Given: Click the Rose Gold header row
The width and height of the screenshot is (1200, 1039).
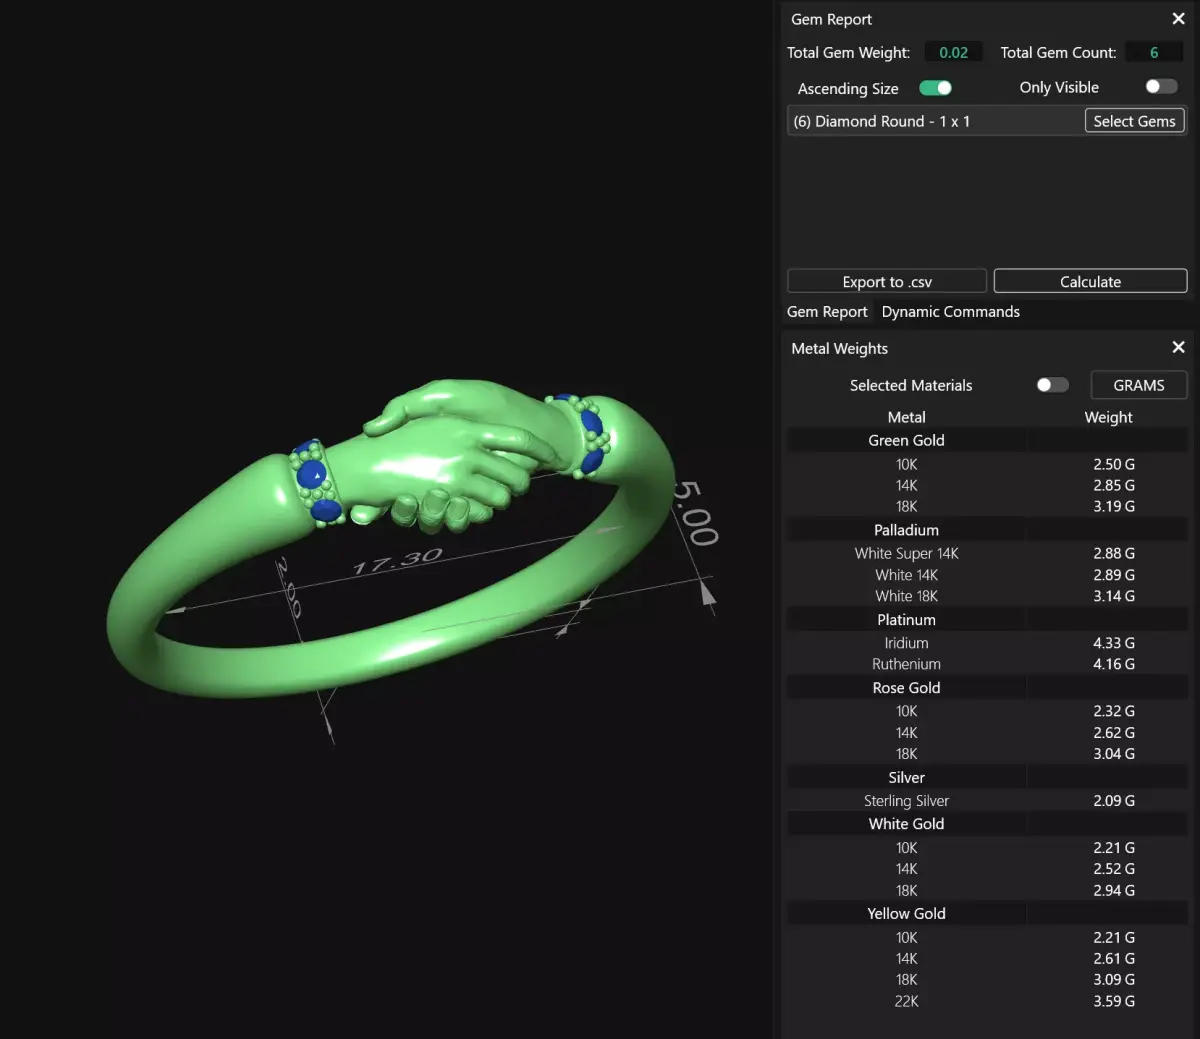Looking at the screenshot, I should pos(987,688).
